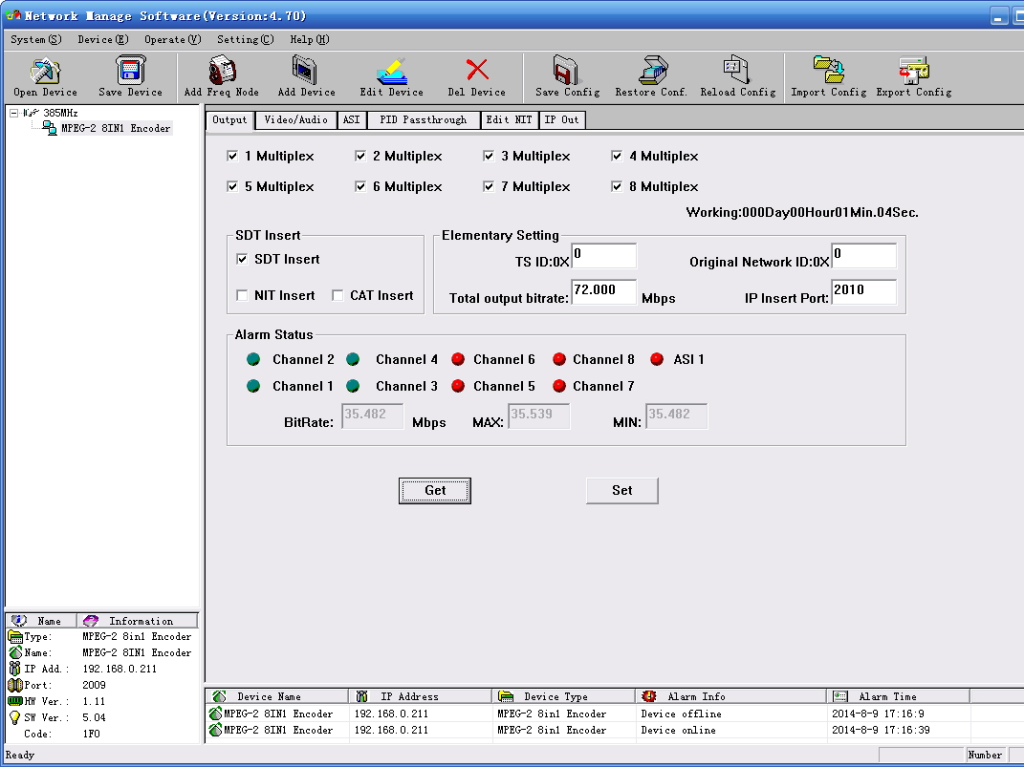
Task: Click the Channel 8 red alarm indicator
Action: [559, 359]
